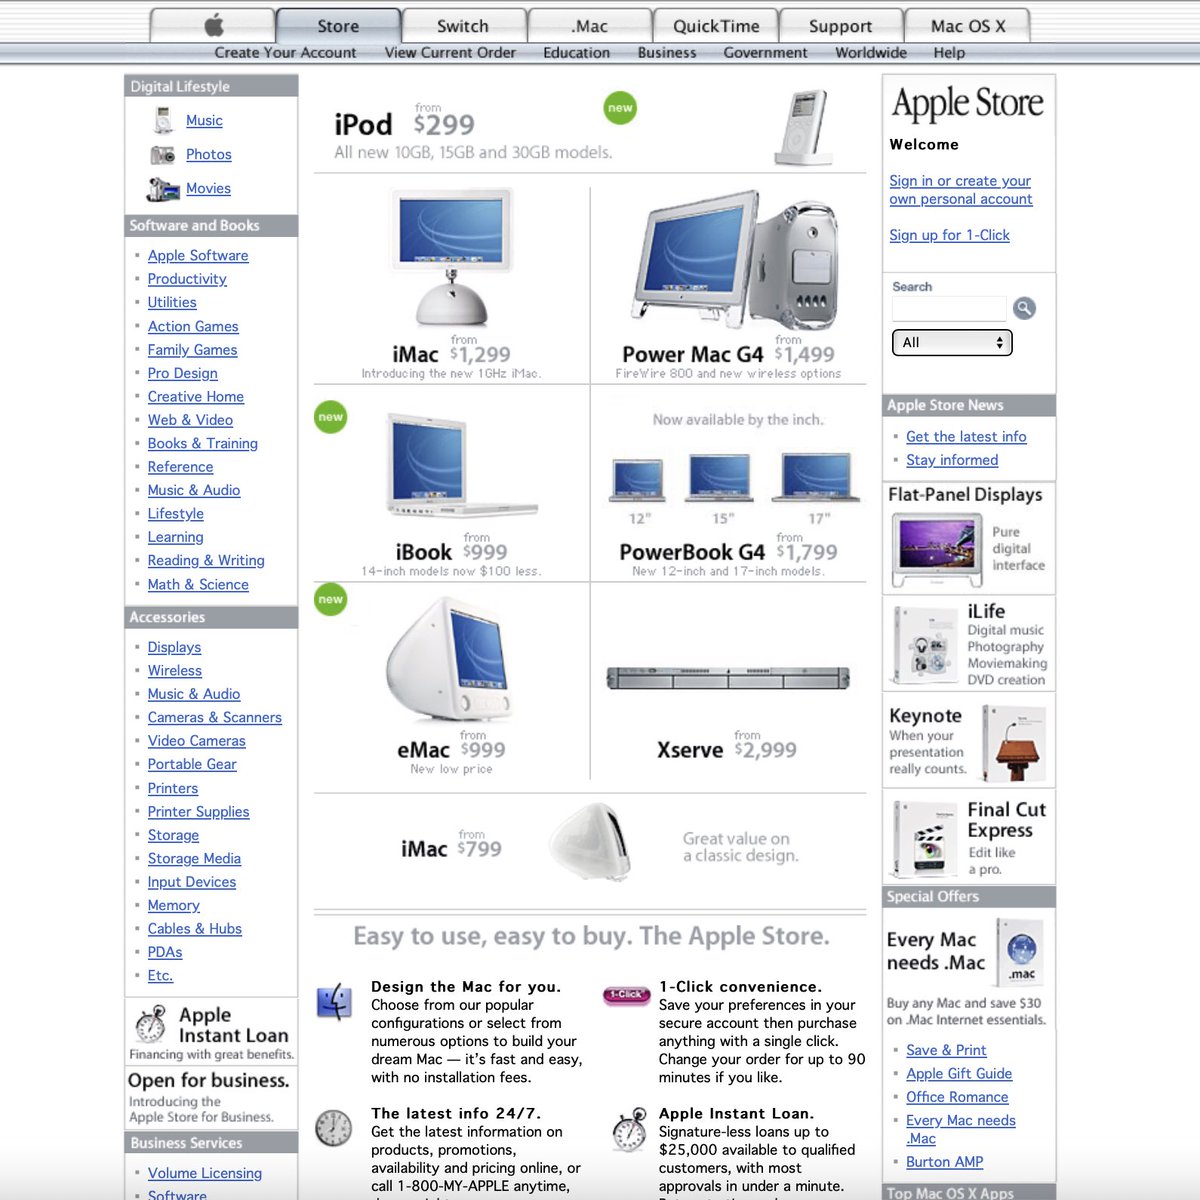Screen dimensions: 1200x1200
Task: Click the green new badge by iPod
Action: [620, 108]
